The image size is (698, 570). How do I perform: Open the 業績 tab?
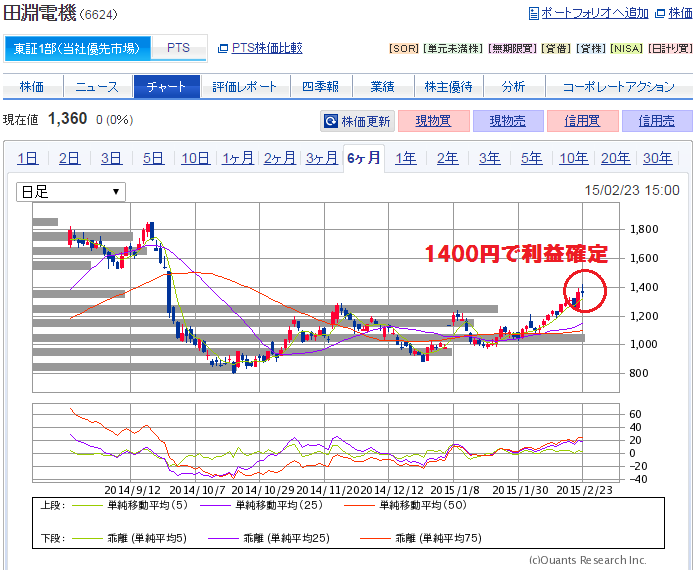(383, 86)
